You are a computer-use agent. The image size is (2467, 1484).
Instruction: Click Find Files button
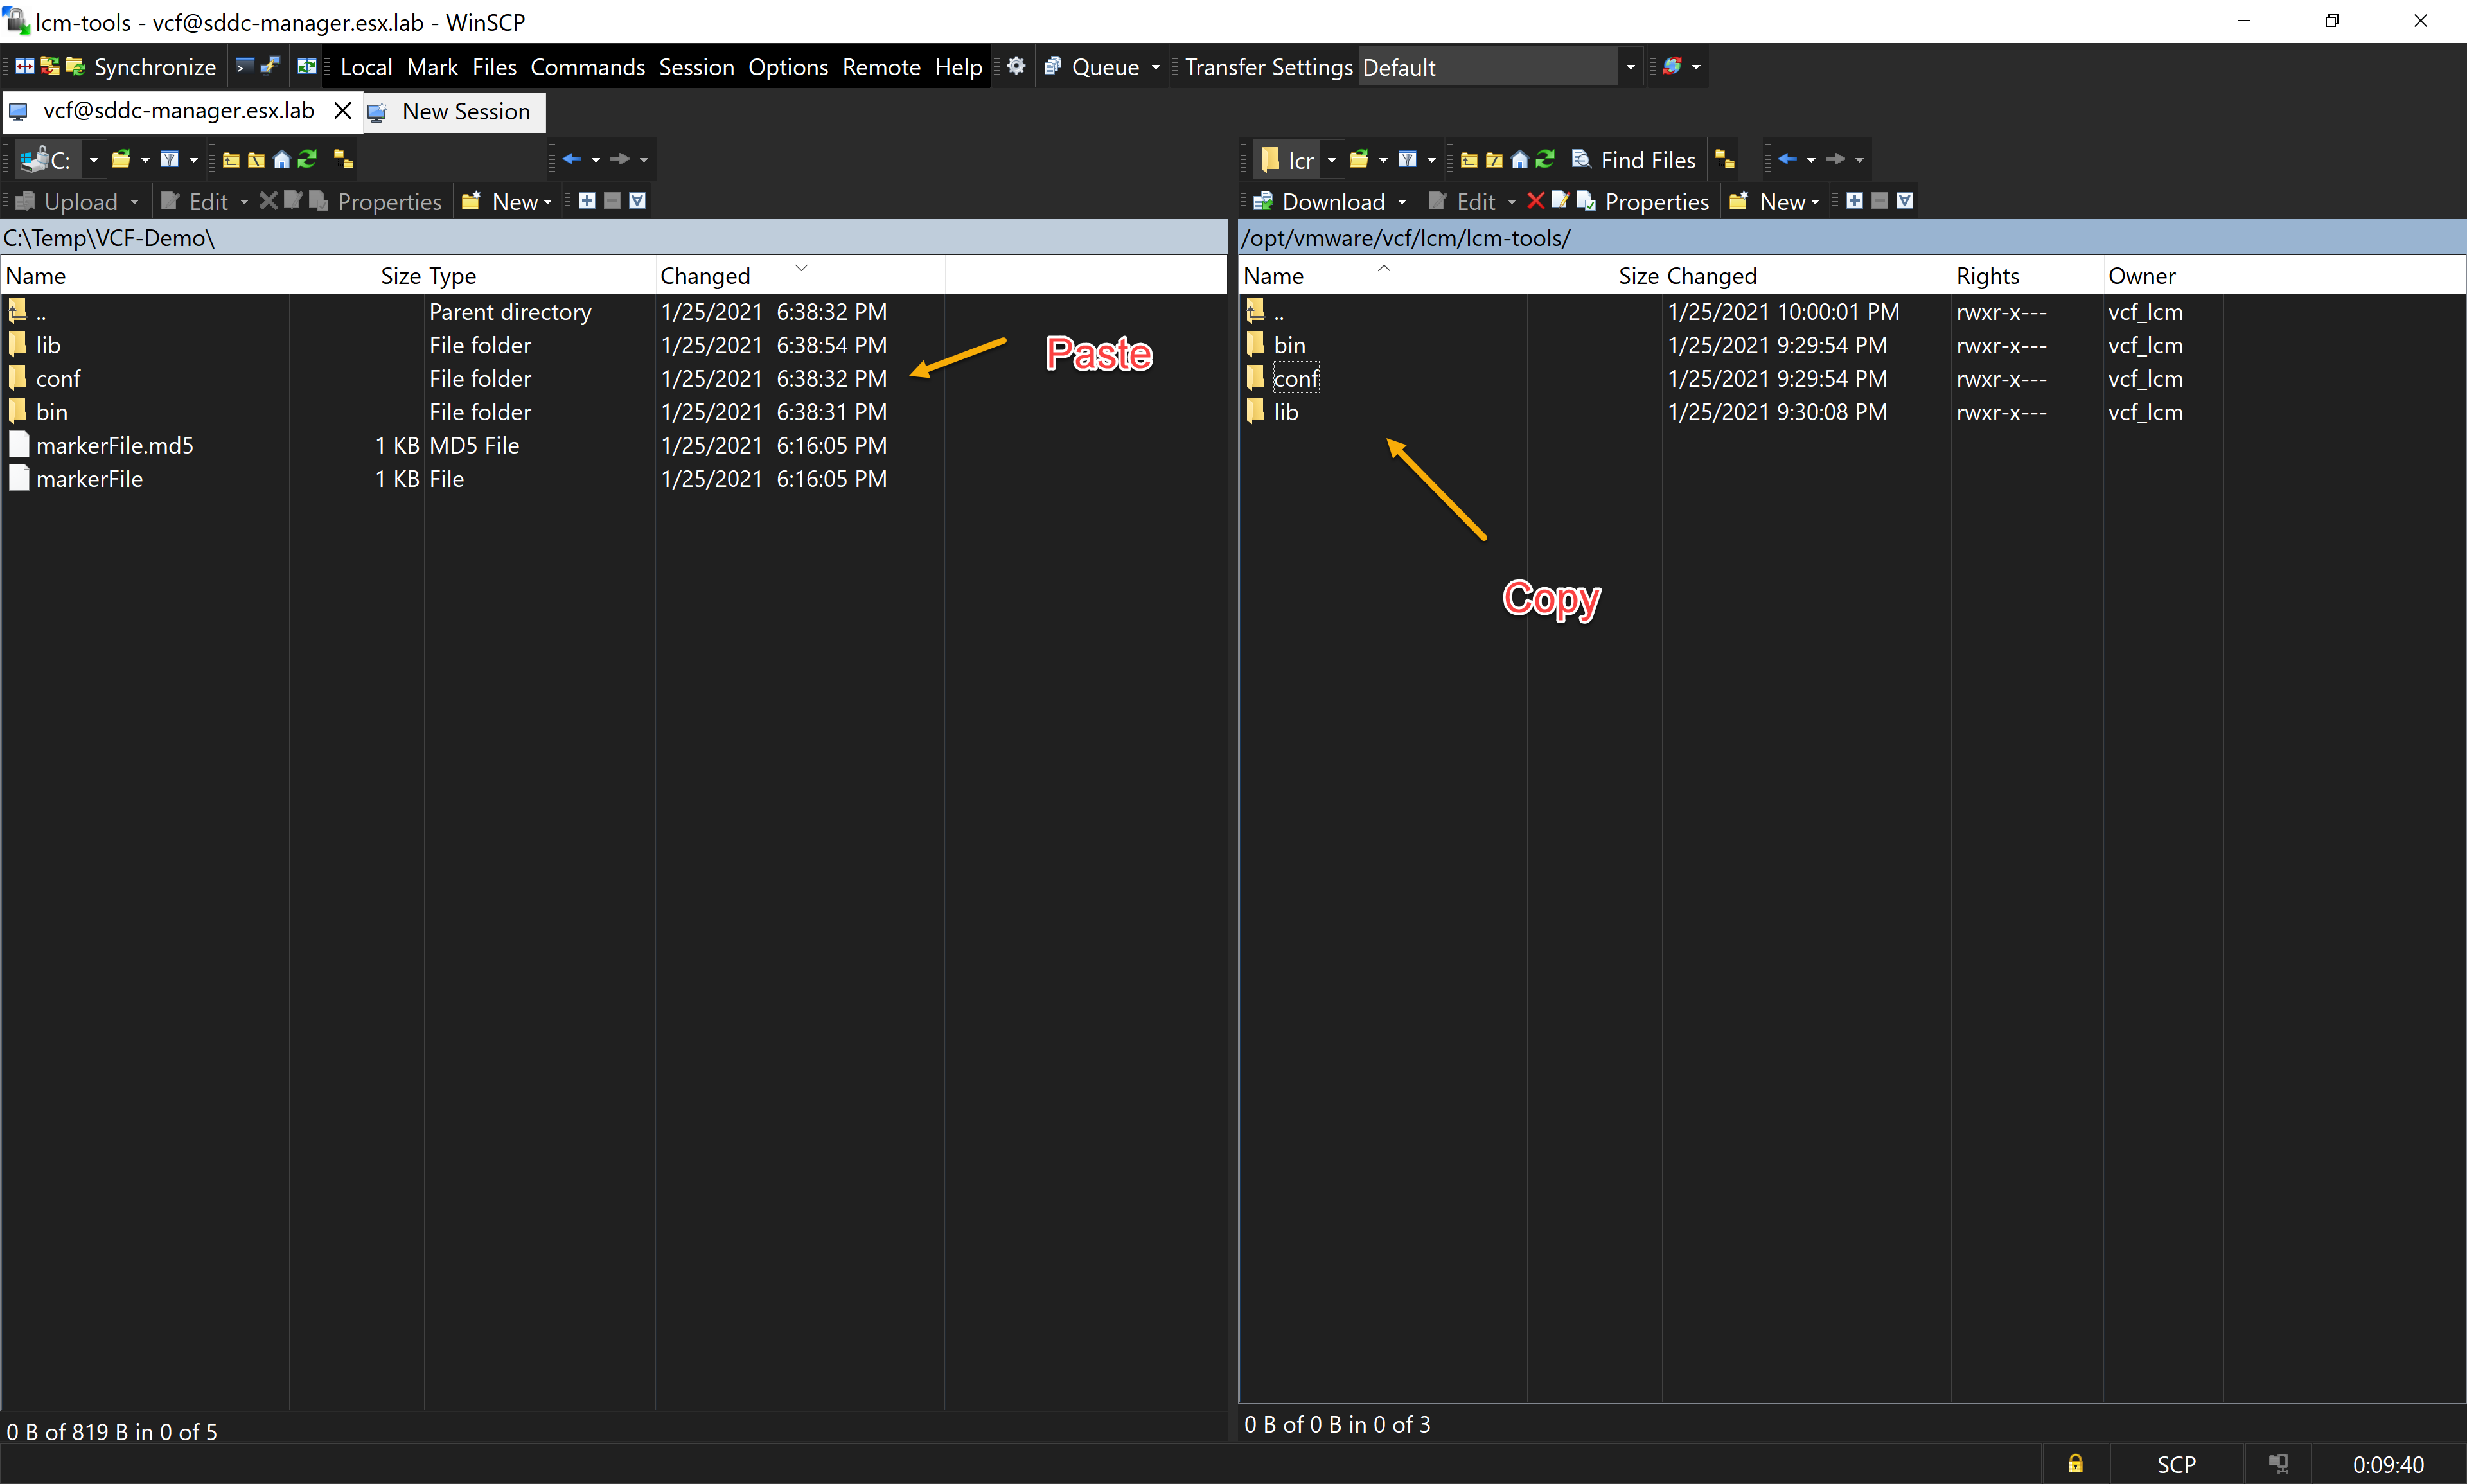(x=1634, y=160)
